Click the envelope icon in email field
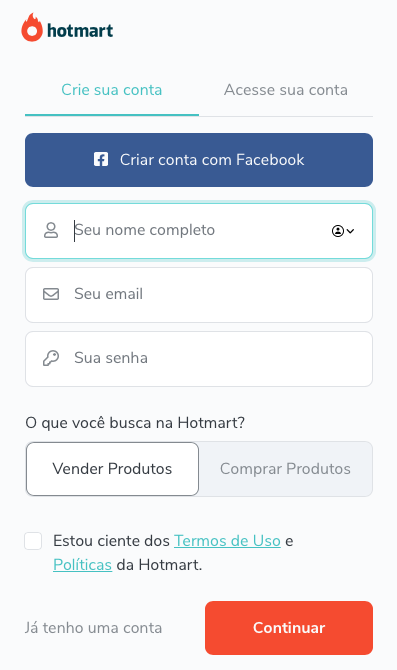The image size is (397, 670). pos(51,294)
